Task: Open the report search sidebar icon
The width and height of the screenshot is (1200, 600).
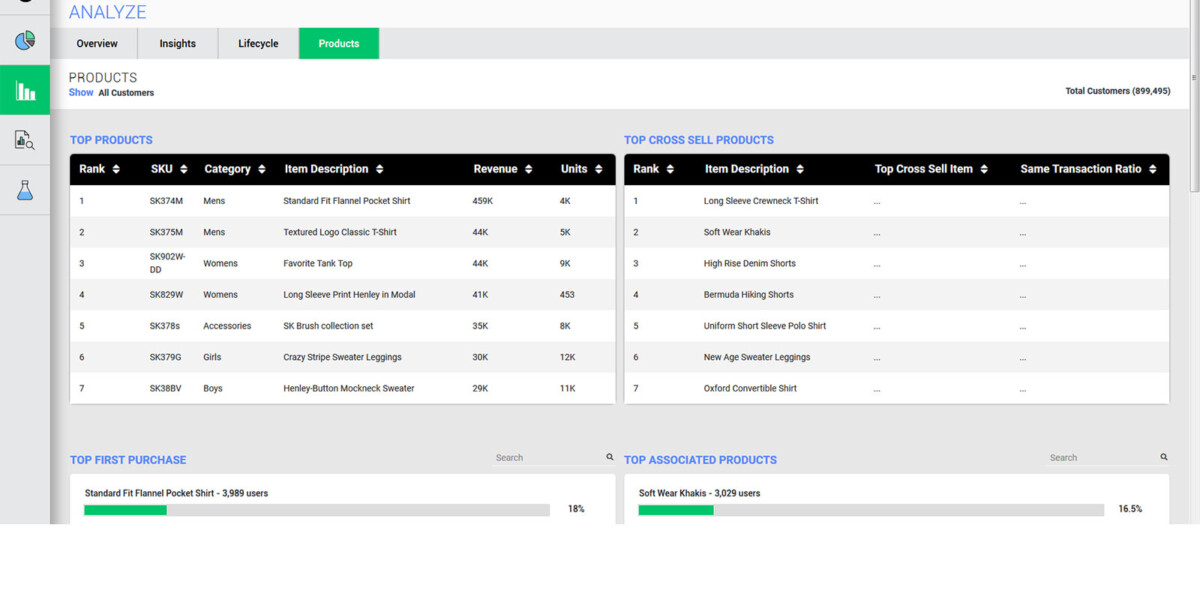Action: 25,140
